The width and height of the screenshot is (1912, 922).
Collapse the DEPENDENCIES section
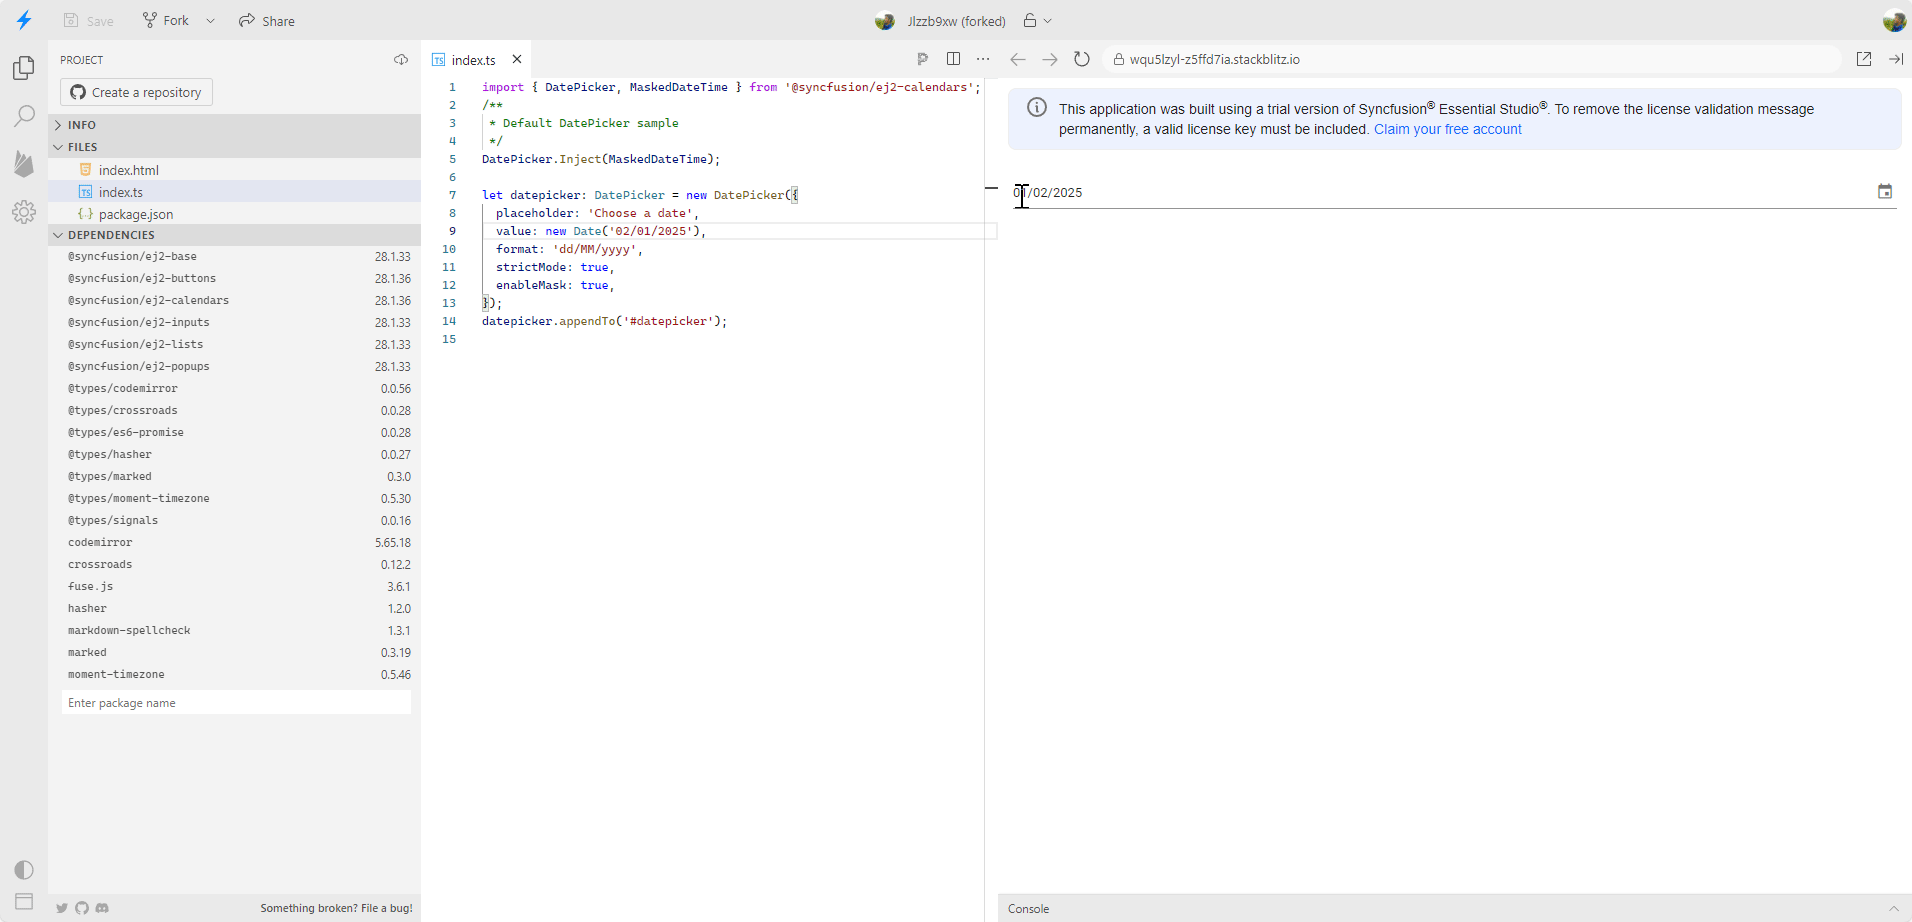pyautogui.click(x=110, y=235)
